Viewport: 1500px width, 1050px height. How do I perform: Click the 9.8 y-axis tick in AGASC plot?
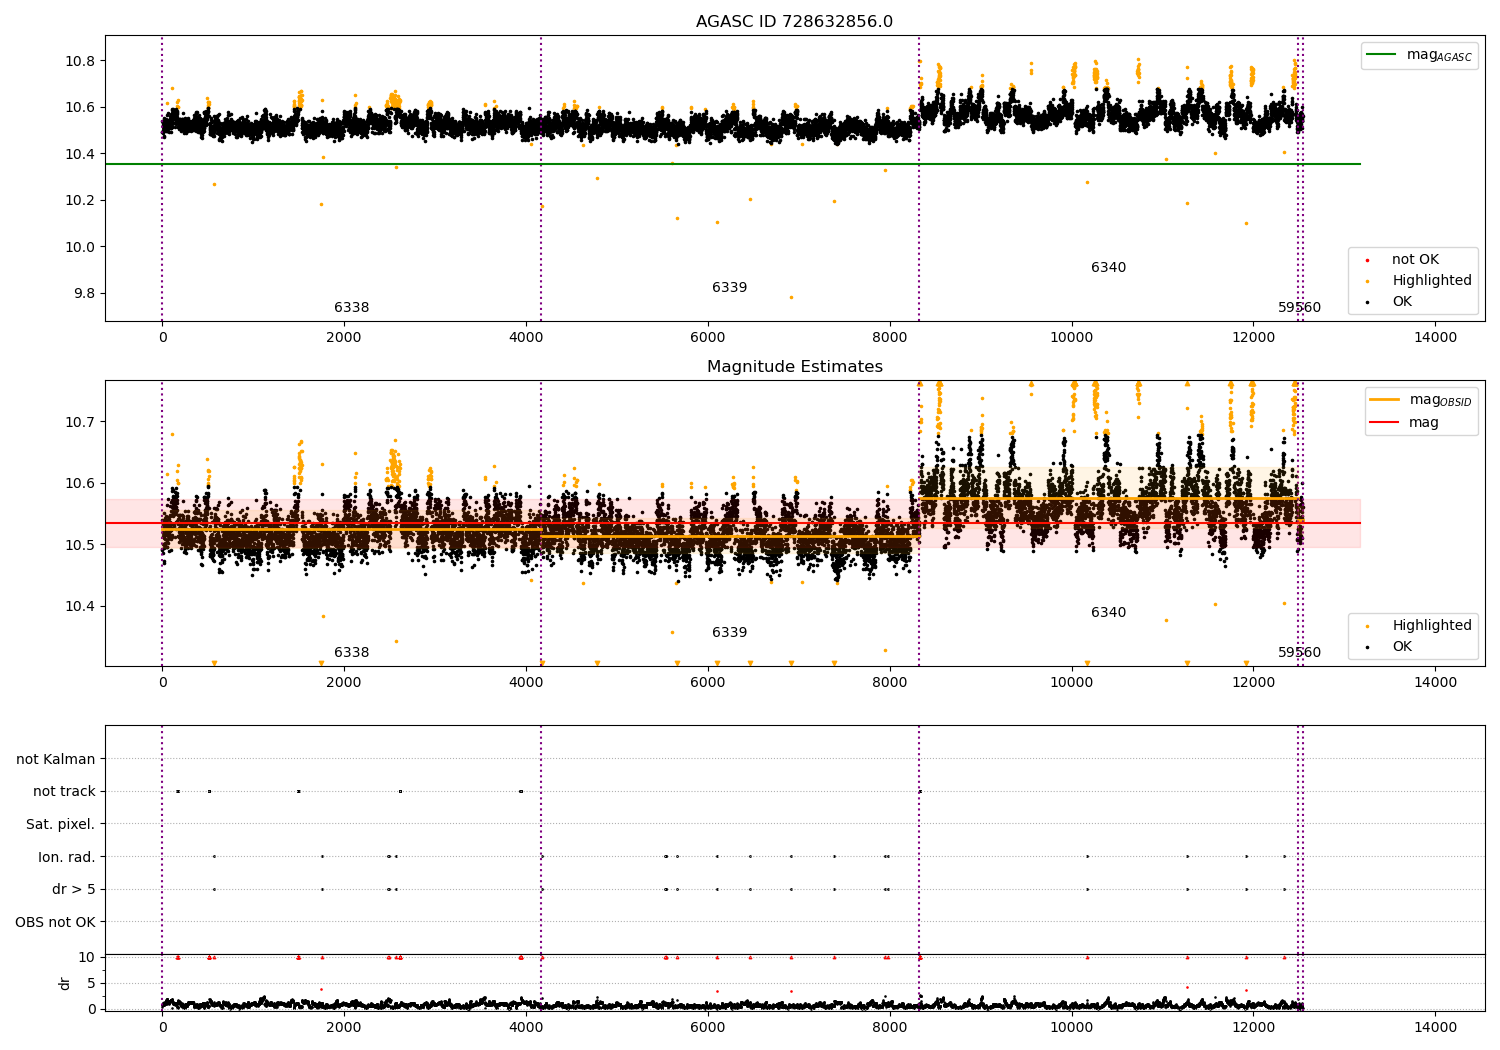click(x=84, y=294)
